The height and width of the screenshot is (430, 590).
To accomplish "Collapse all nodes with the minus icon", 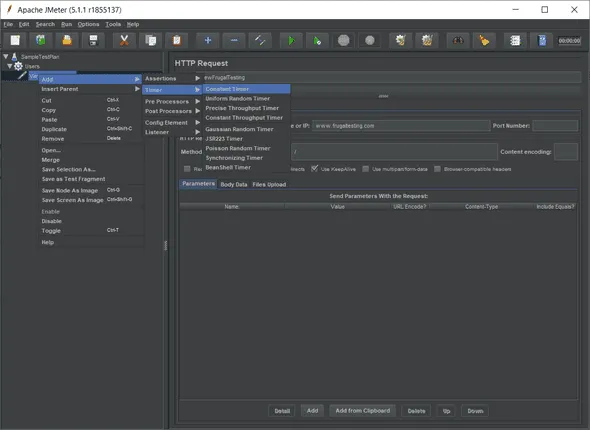I will tap(234, 40).
